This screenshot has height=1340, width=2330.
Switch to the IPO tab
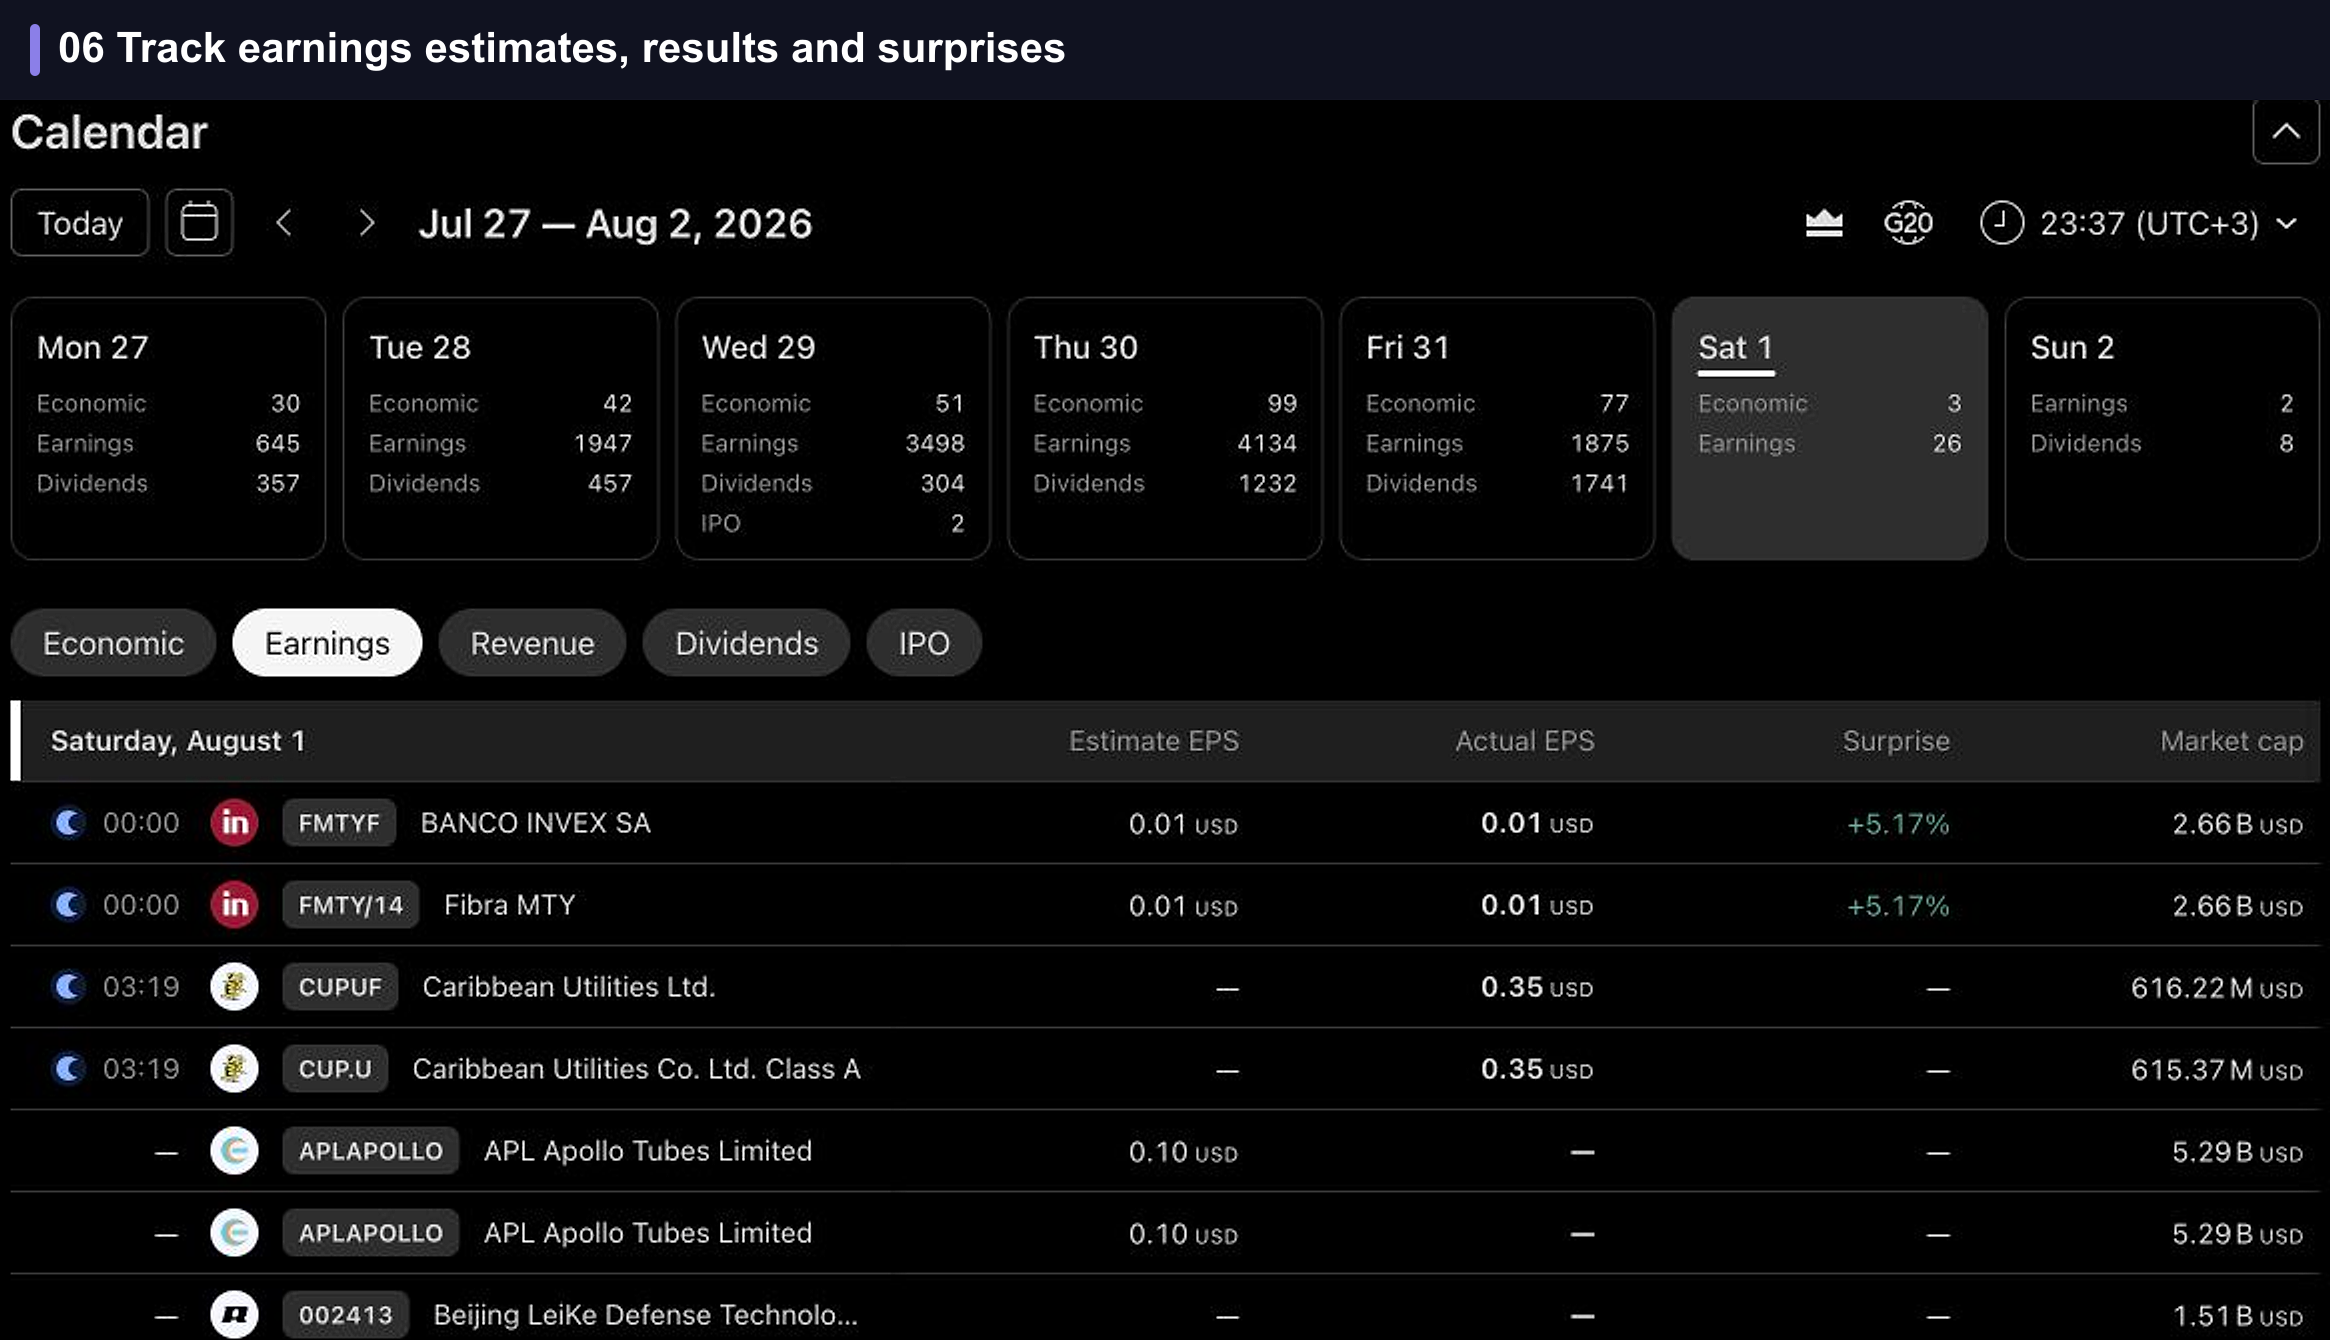(x=924, y=643)
